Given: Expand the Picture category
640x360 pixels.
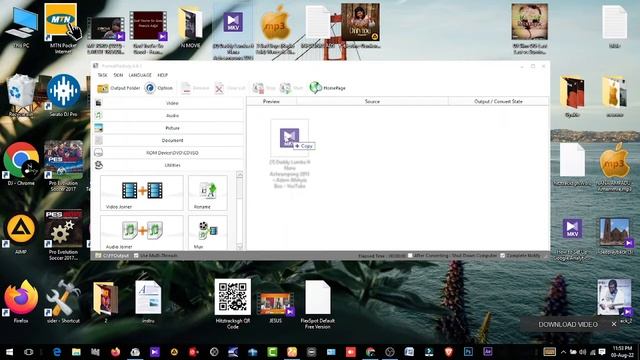Looking at the screenshot, I should tap(168, 128).
